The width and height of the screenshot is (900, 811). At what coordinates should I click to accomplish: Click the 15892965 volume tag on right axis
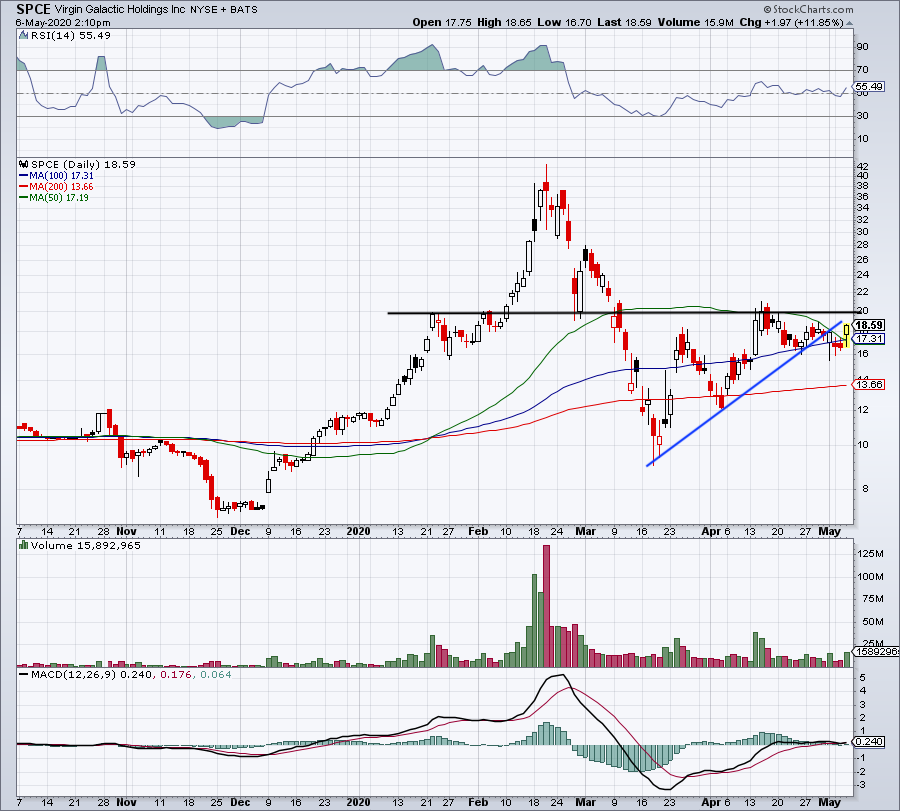pos(876,651)
